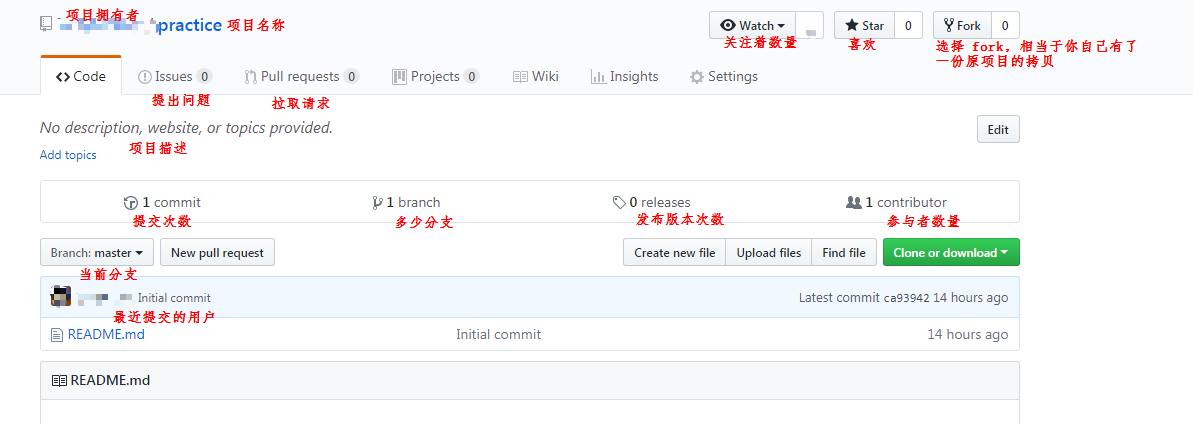Click the Insights tab graph icon

click(598, 77)
